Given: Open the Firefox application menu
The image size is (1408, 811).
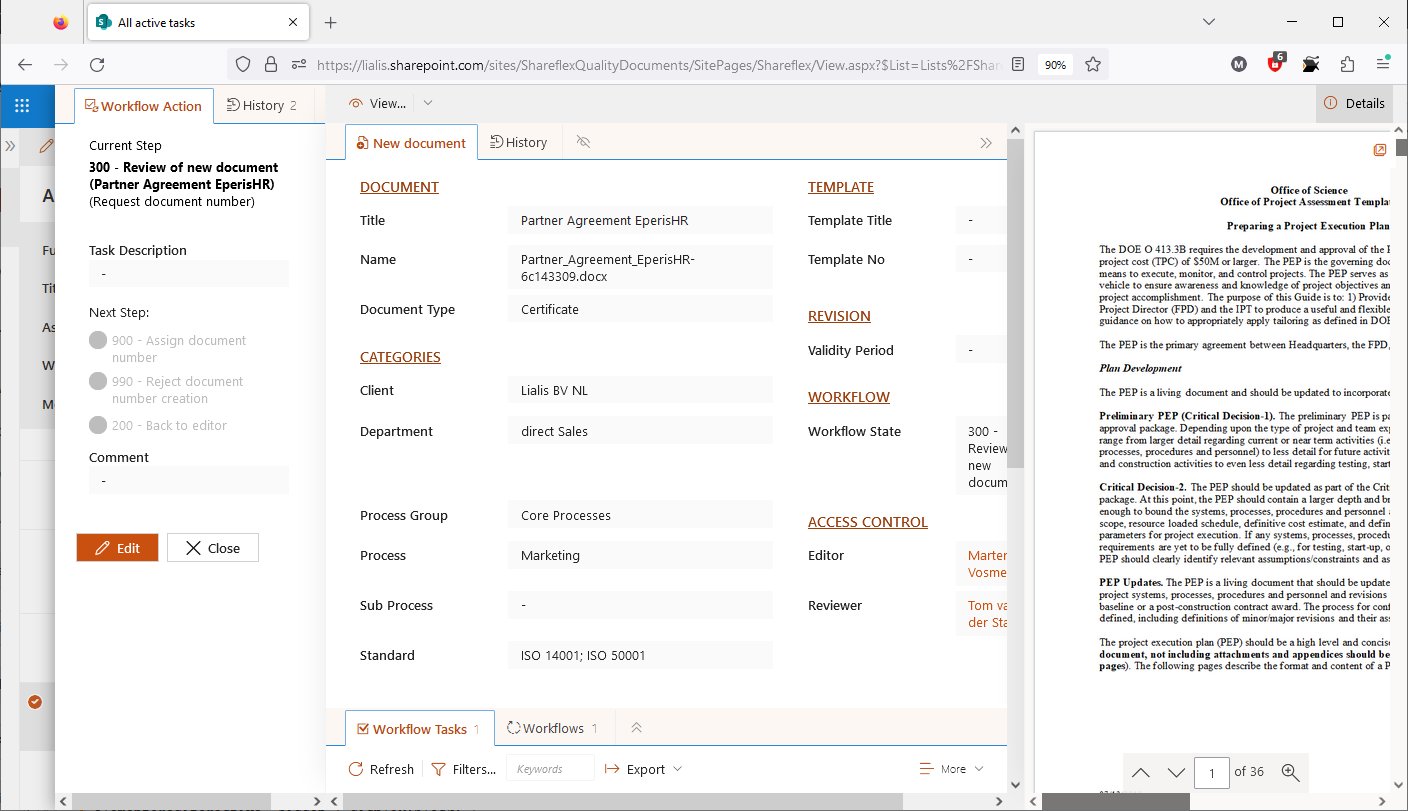Looking at the screenshot, I should pyautogui.click(x=1383, y=64).
